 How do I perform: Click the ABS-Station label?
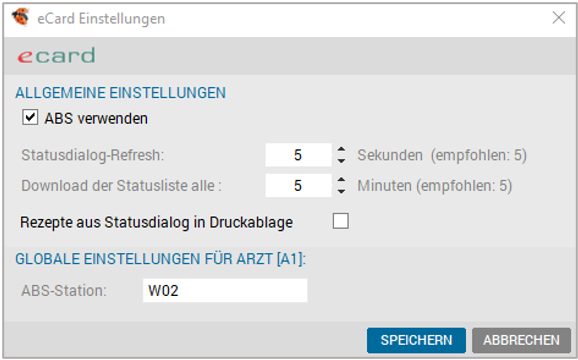point(64,290)
